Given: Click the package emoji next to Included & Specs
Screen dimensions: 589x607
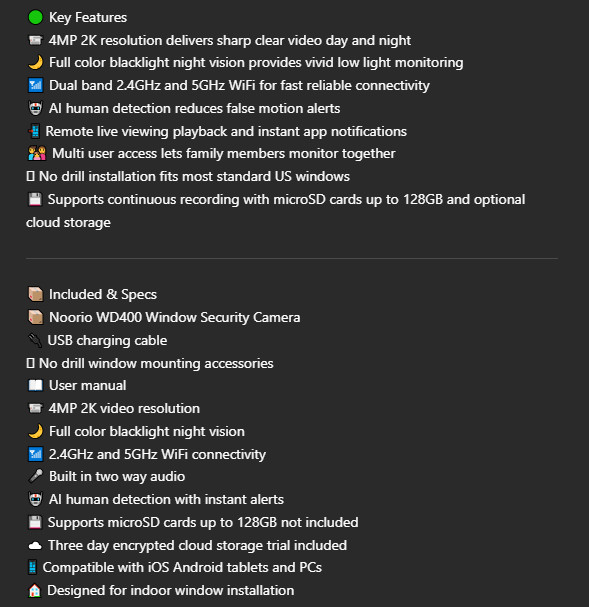Looking at the screenshot, I should click(x=35, y=295).
